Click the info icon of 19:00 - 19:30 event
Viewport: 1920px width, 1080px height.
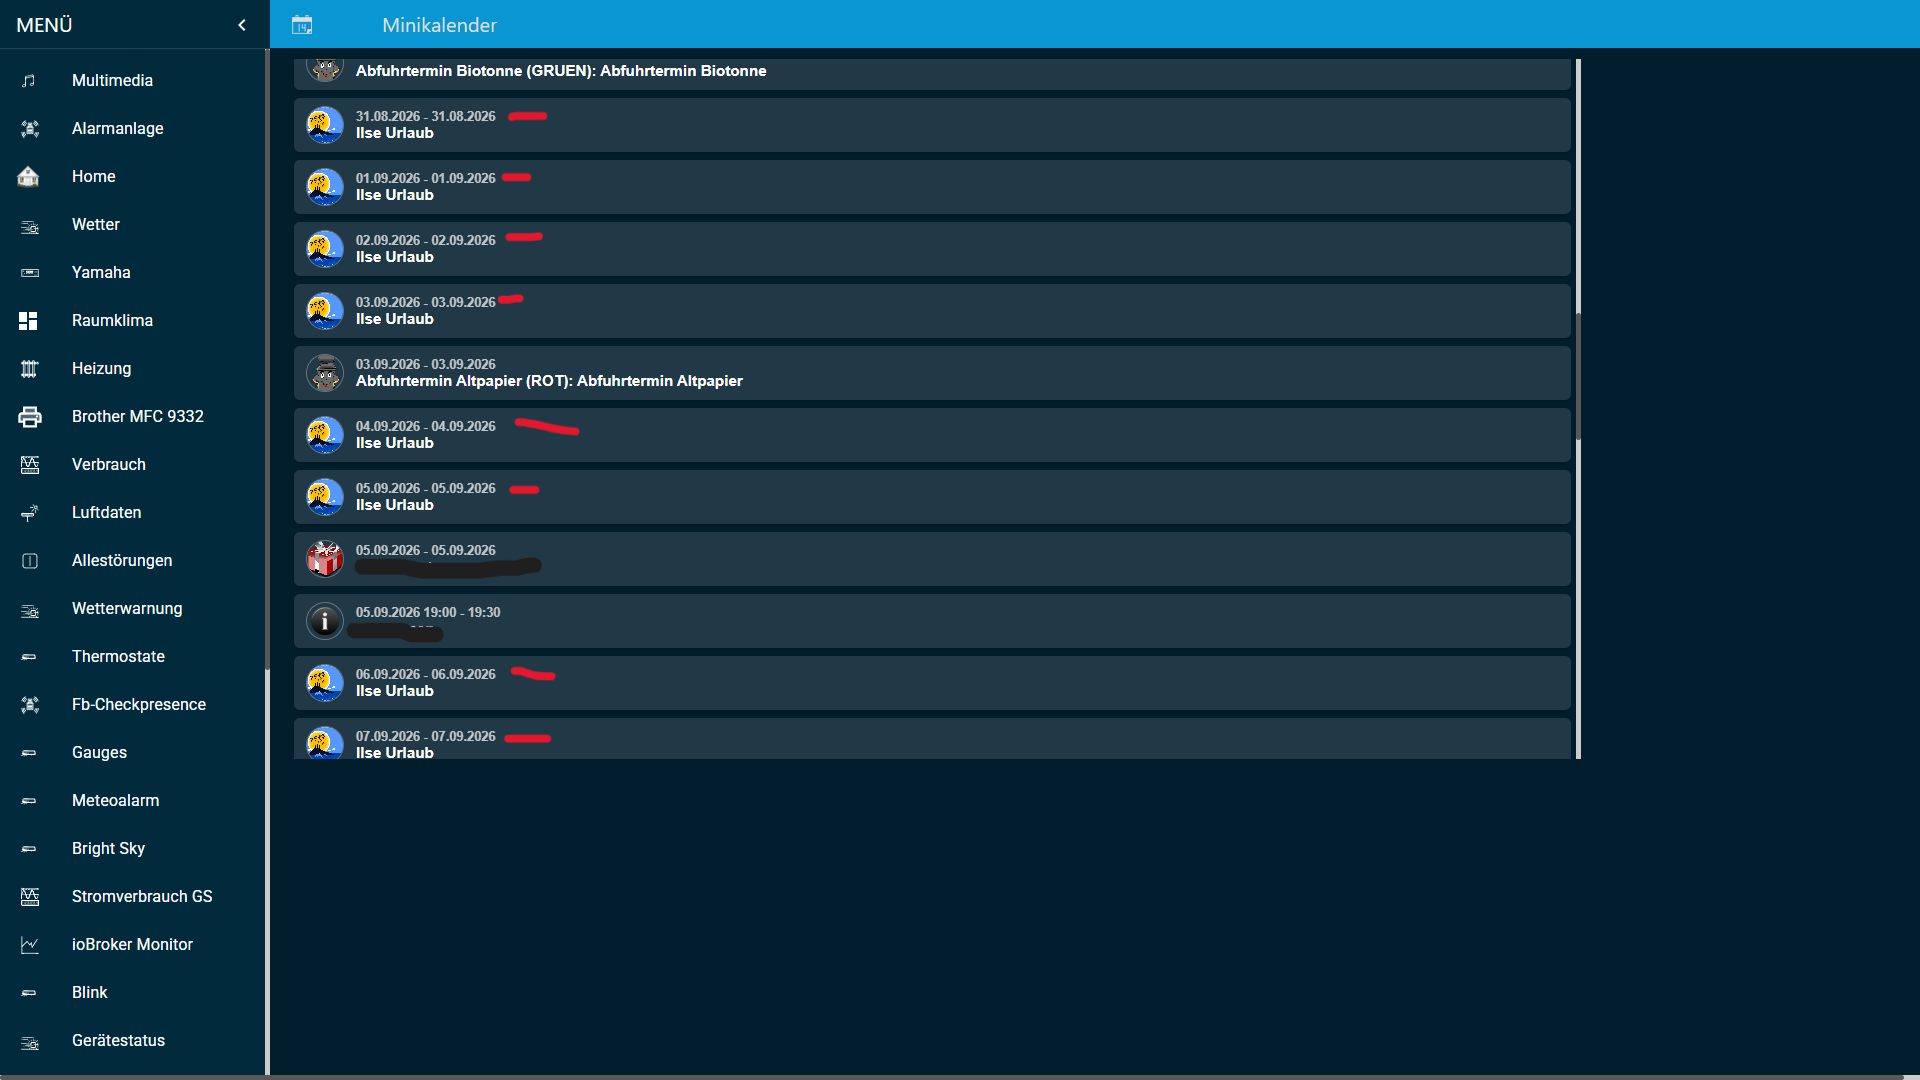[x=325, y=621]
